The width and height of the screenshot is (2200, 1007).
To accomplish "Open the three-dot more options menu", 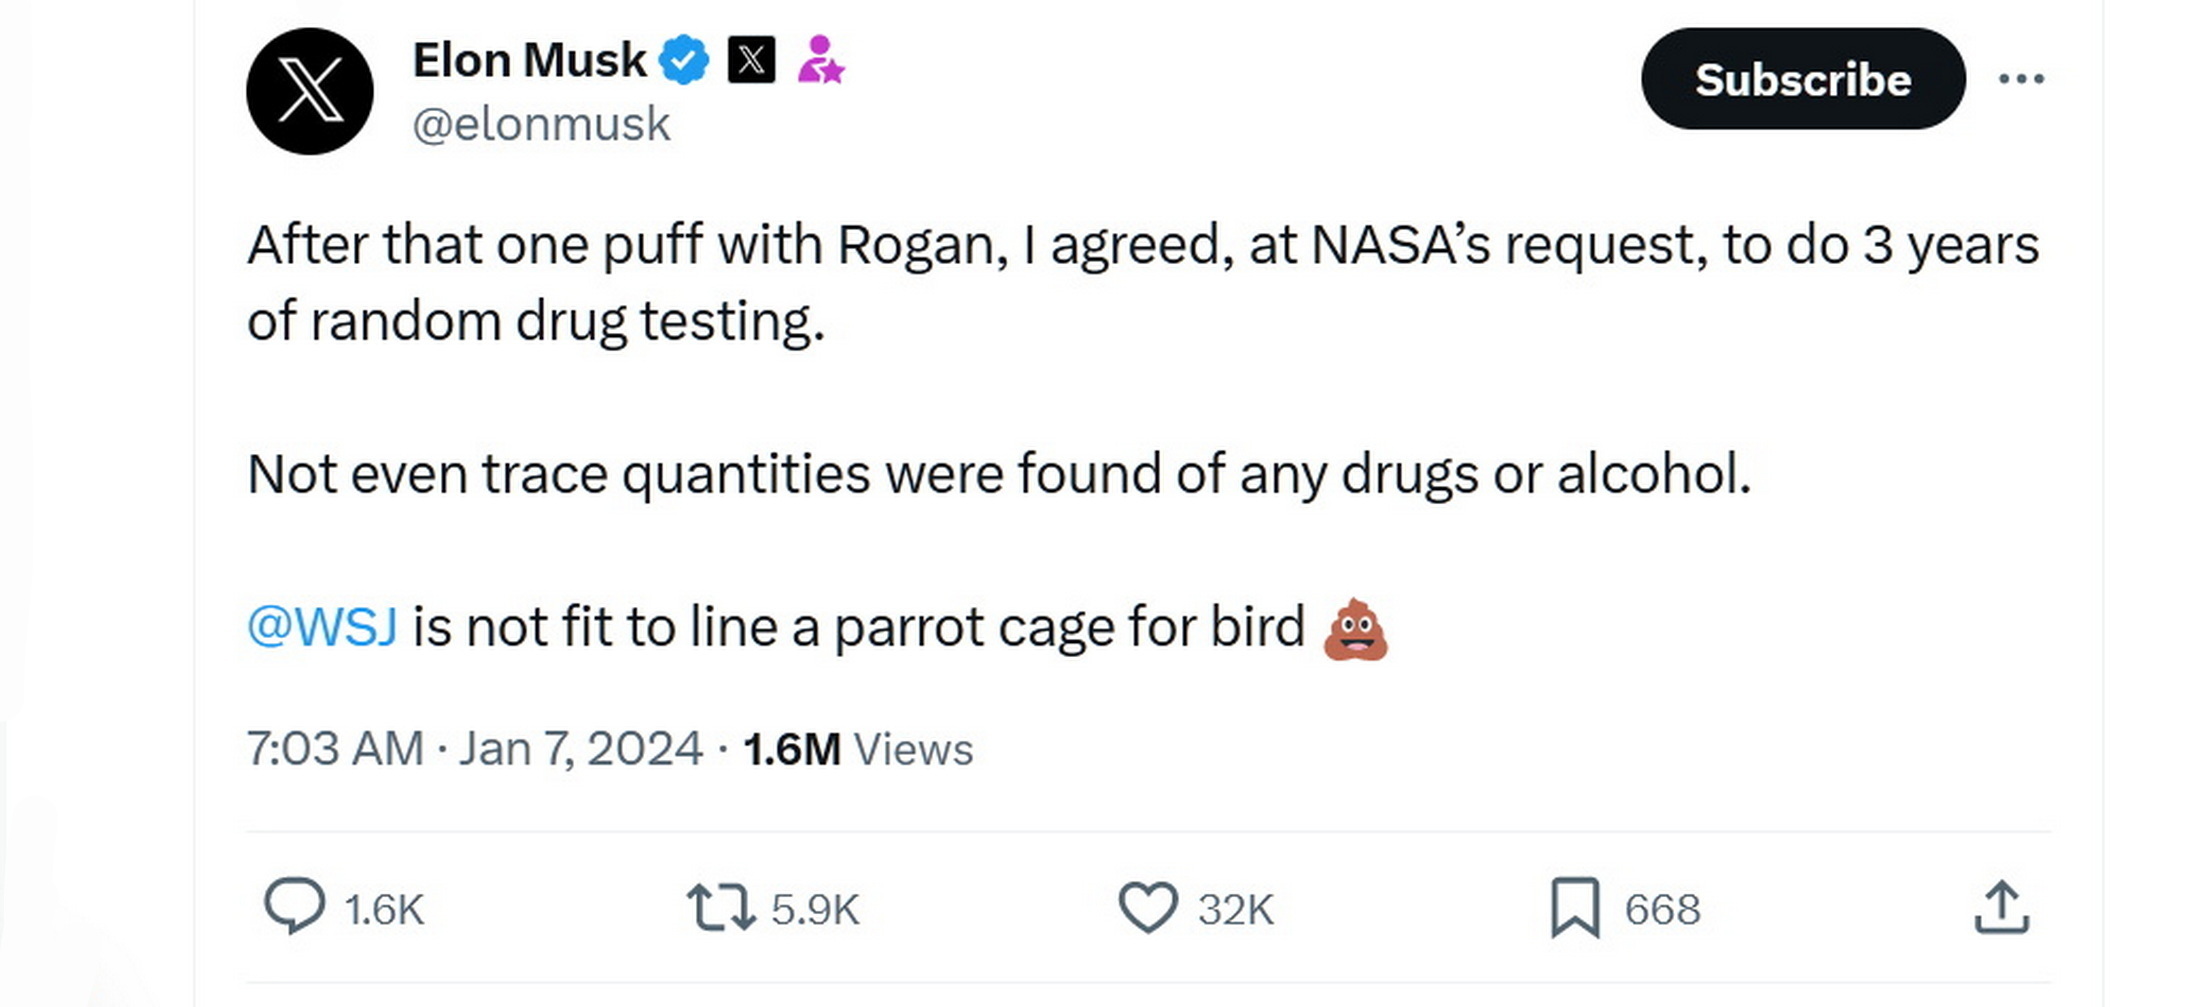I will coord(2021,79).
